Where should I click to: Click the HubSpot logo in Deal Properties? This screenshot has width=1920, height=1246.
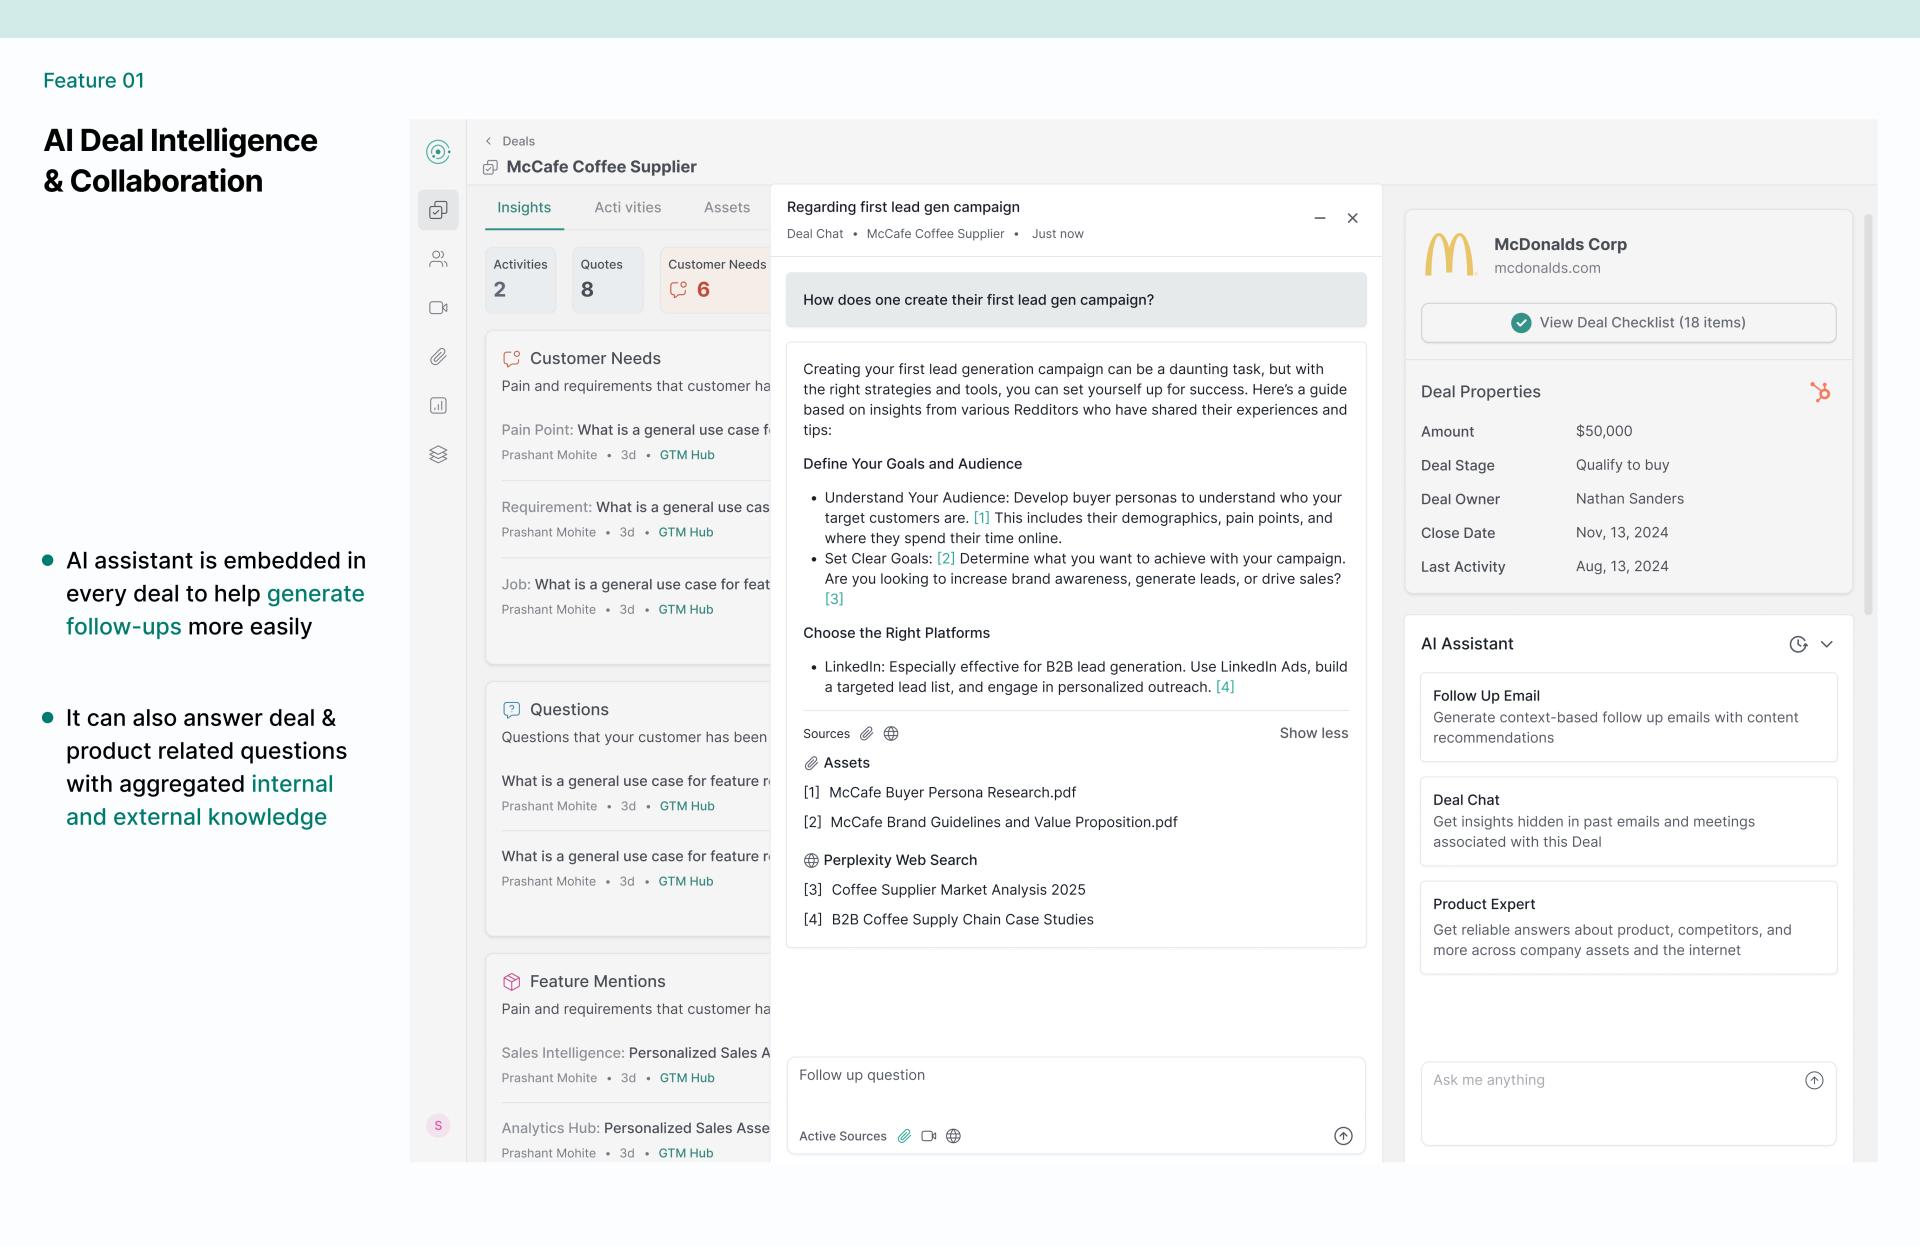1820,392
